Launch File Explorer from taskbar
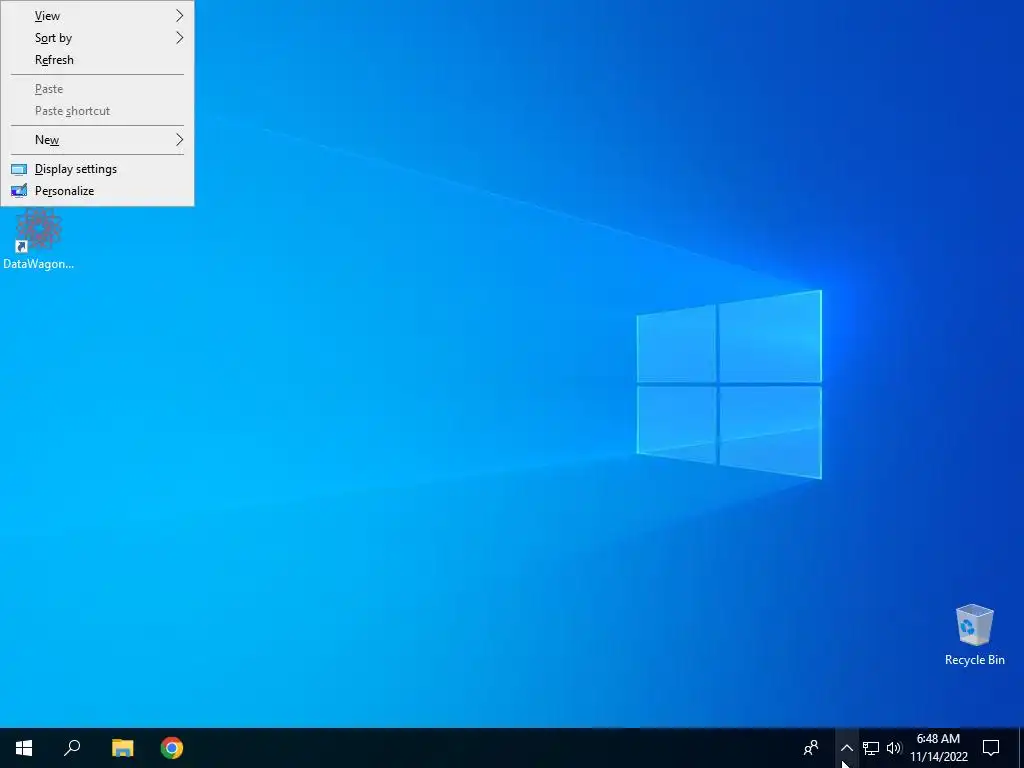Screen dimensions: 1024x768 tap(122, 748)
